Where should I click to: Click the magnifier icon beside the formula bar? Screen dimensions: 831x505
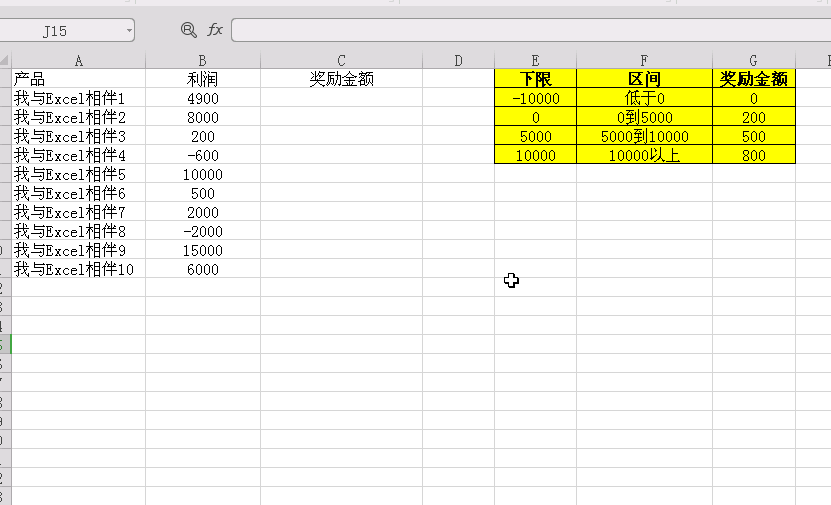189,30
